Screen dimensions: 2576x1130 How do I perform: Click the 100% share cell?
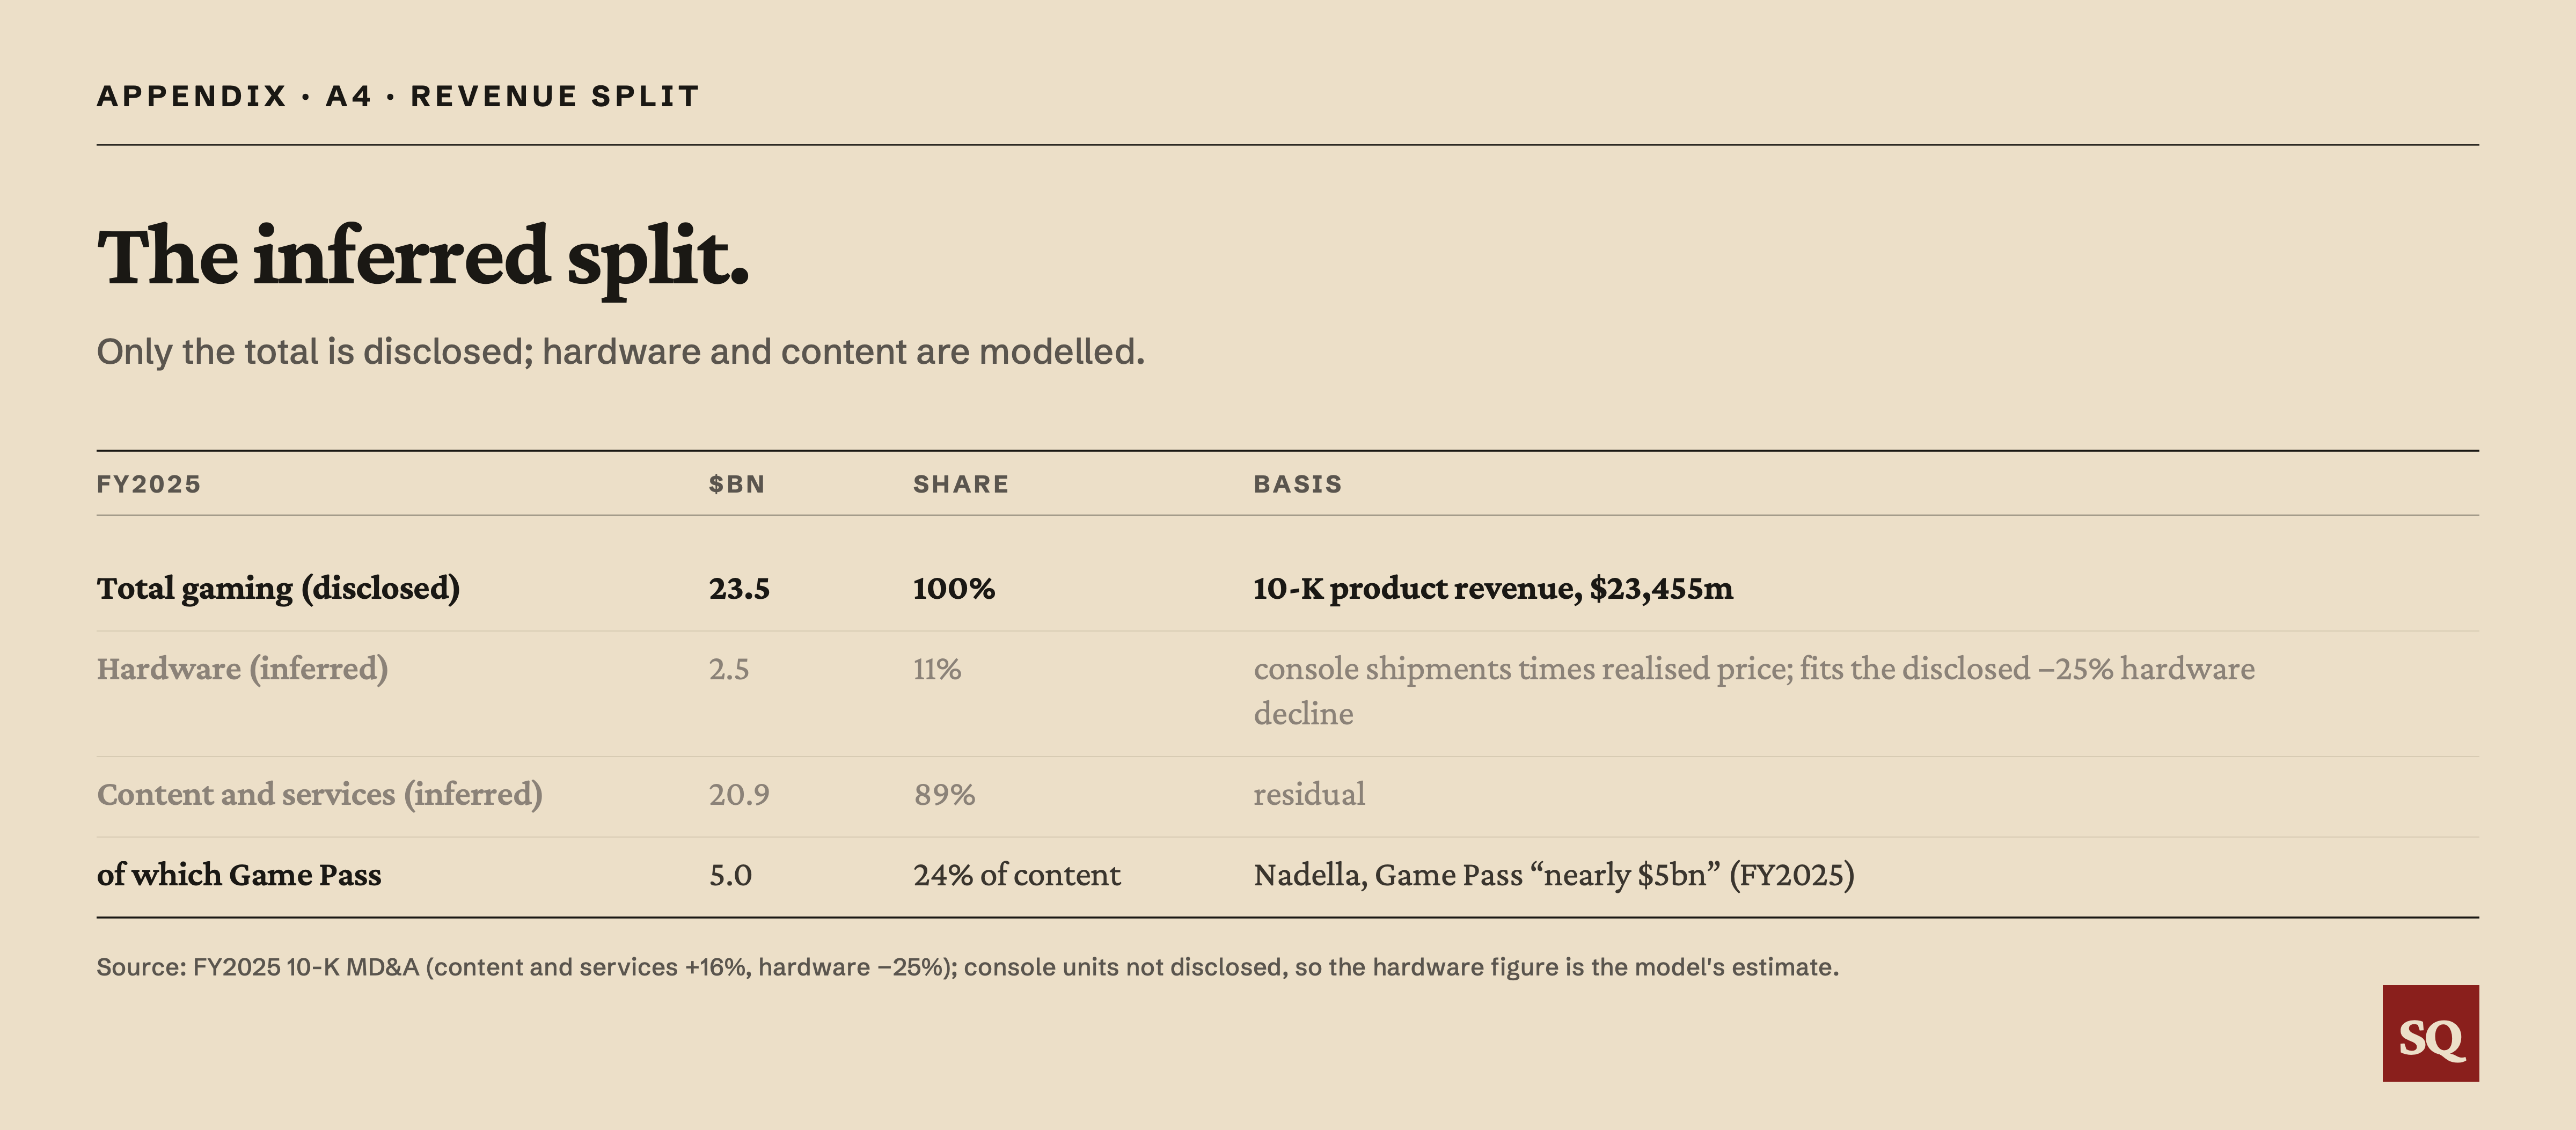[954, 588]
